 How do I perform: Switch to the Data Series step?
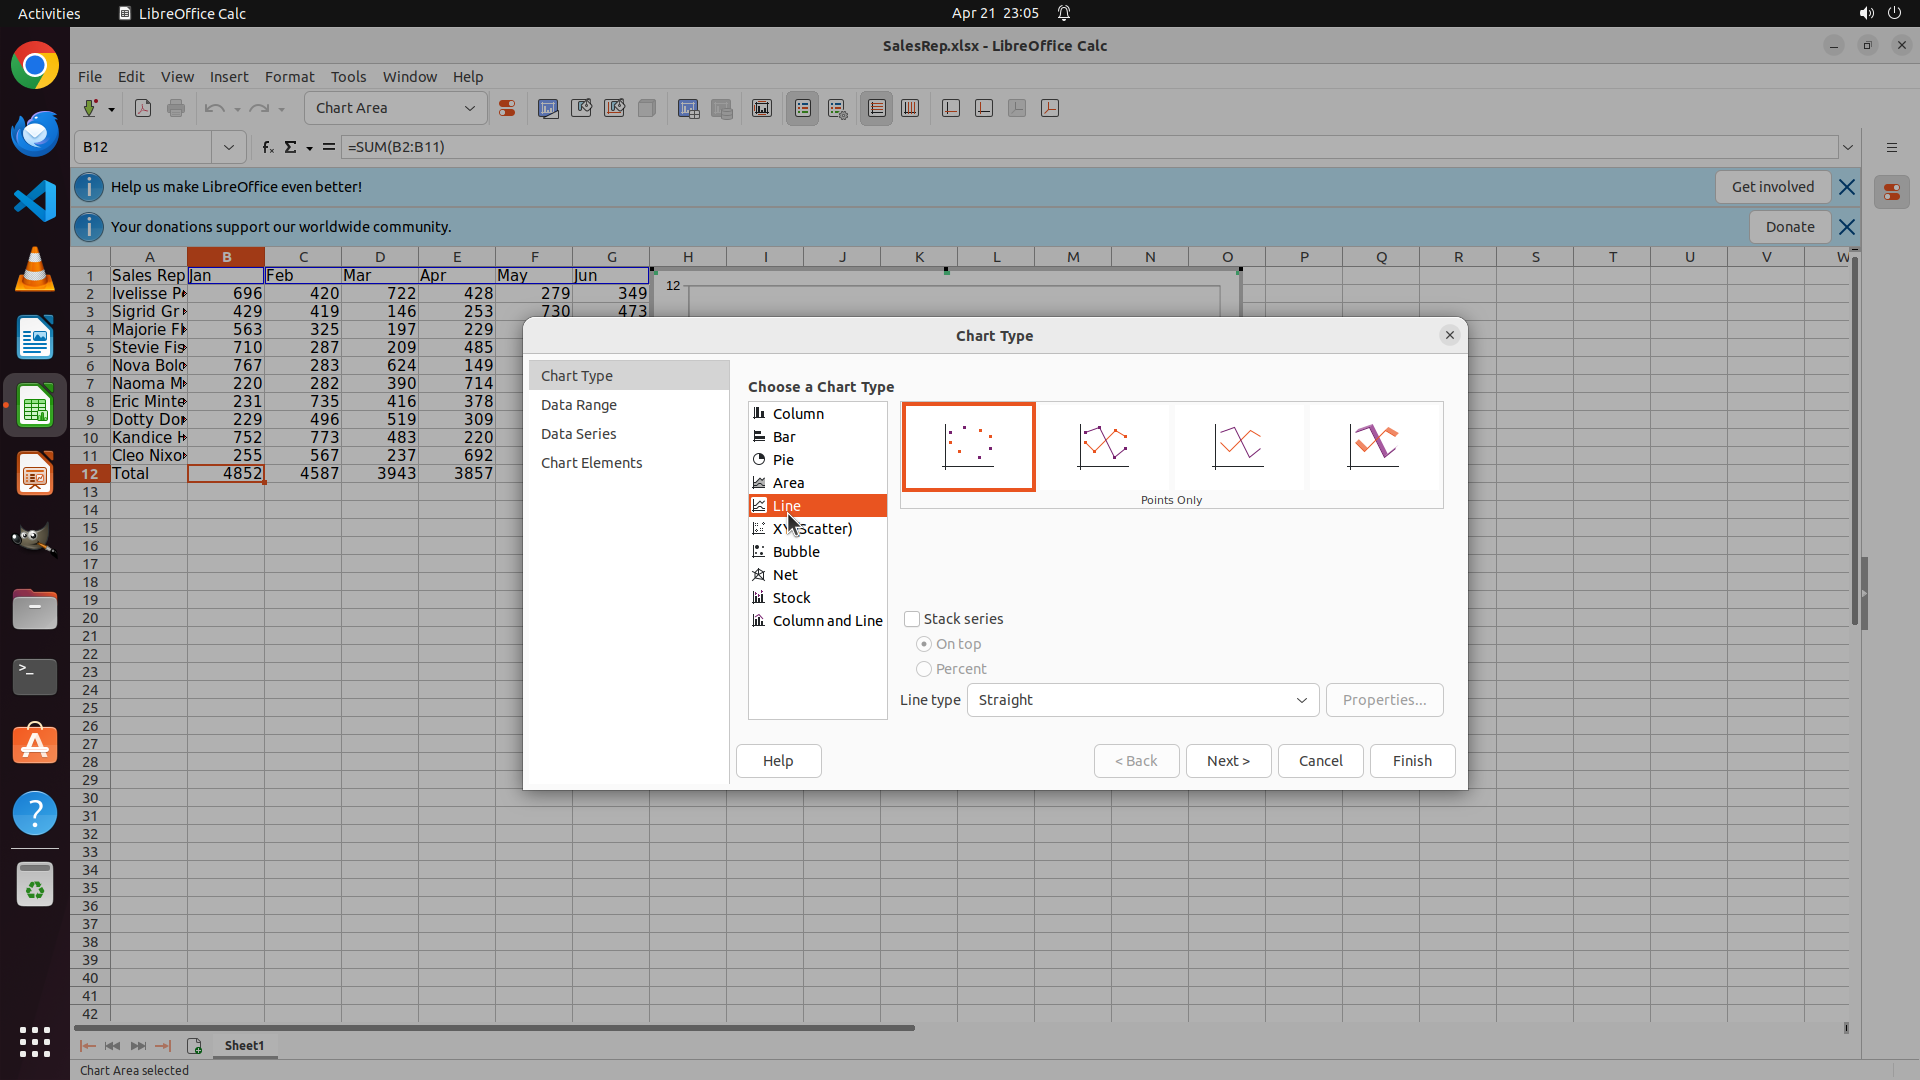(578, 434)
